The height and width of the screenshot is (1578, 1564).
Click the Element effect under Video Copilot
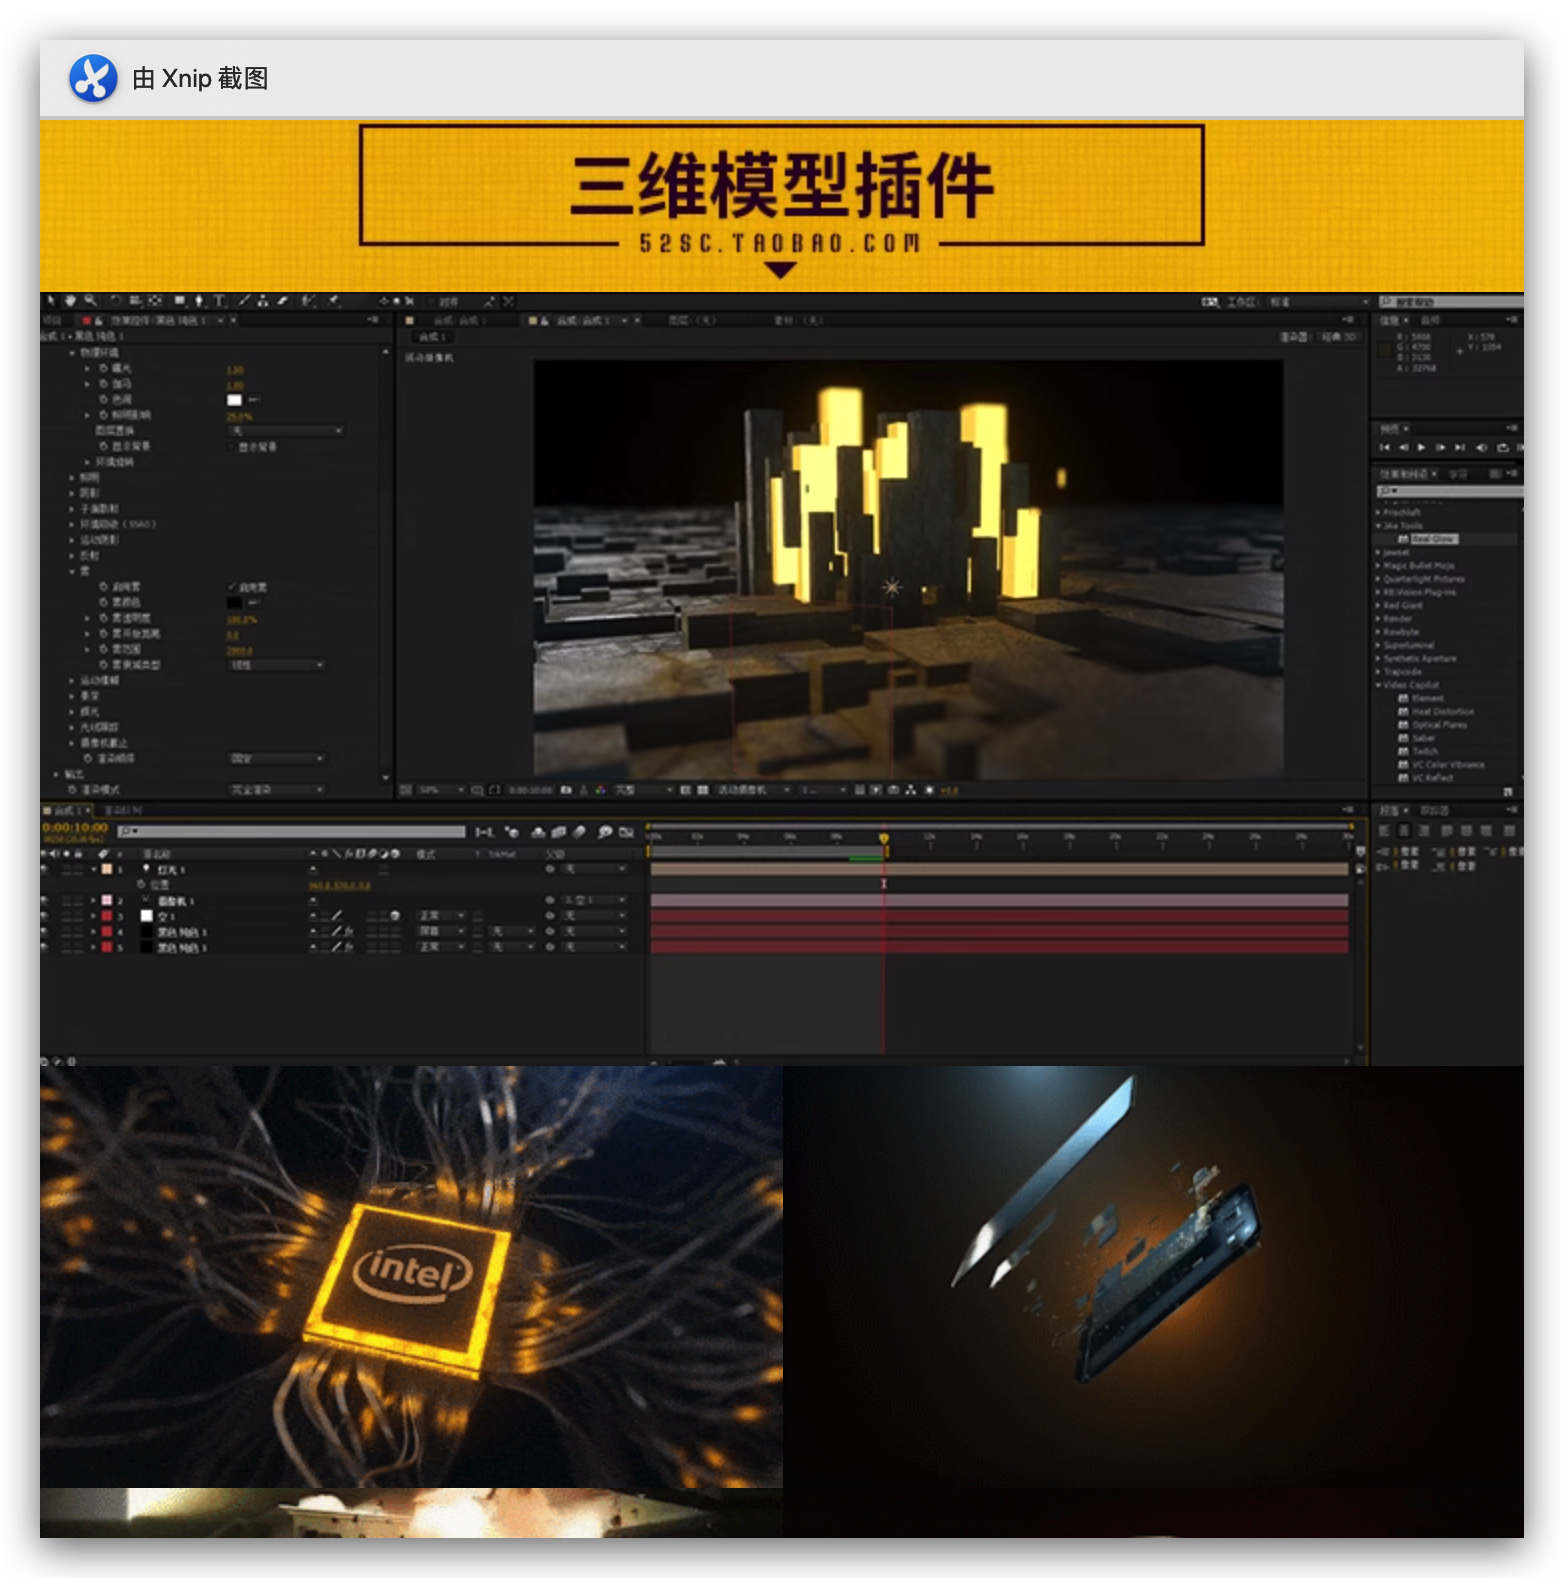[x=1427, y=698]
